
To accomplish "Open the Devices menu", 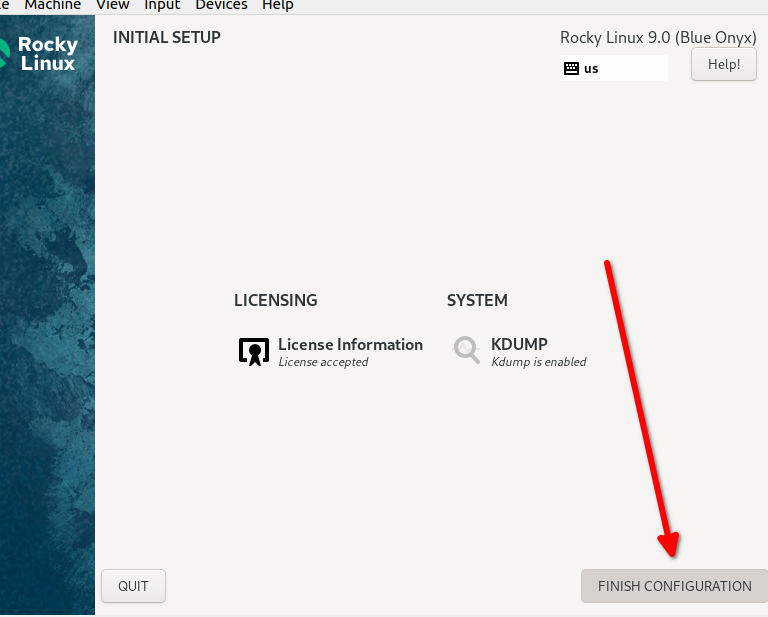I will (221, 5).
